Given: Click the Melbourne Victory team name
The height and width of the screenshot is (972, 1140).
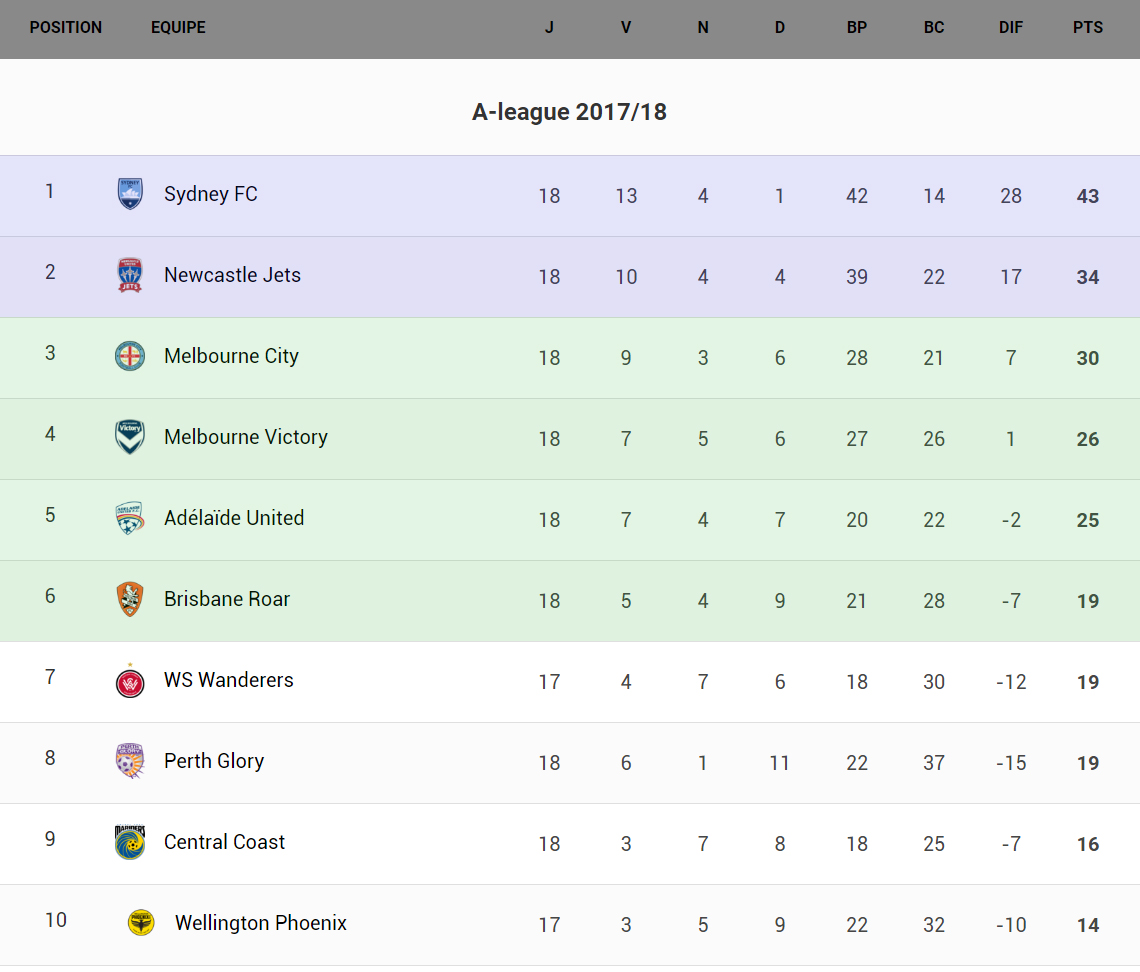Looking at the screenshot, I should click(246, 437).
